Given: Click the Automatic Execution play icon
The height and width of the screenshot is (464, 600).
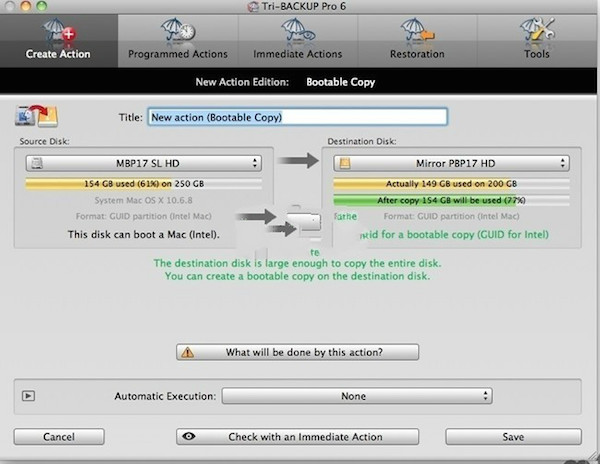Looking at the screenshot, I should pos(28,396).
